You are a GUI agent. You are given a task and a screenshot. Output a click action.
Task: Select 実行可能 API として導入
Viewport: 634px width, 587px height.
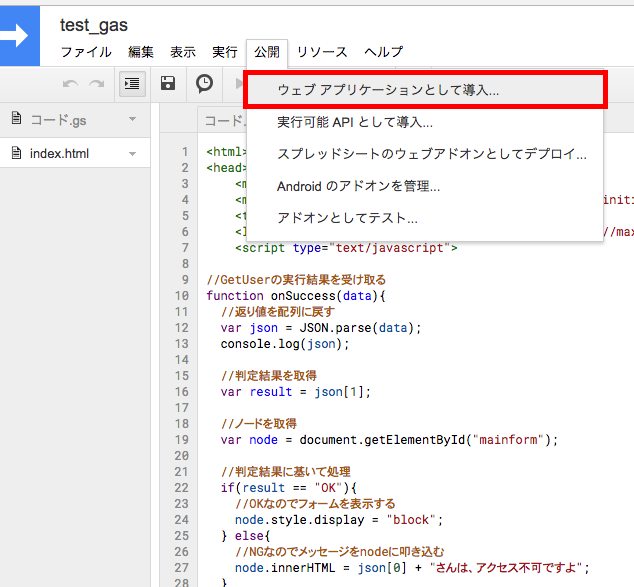[x=425, y=122]
